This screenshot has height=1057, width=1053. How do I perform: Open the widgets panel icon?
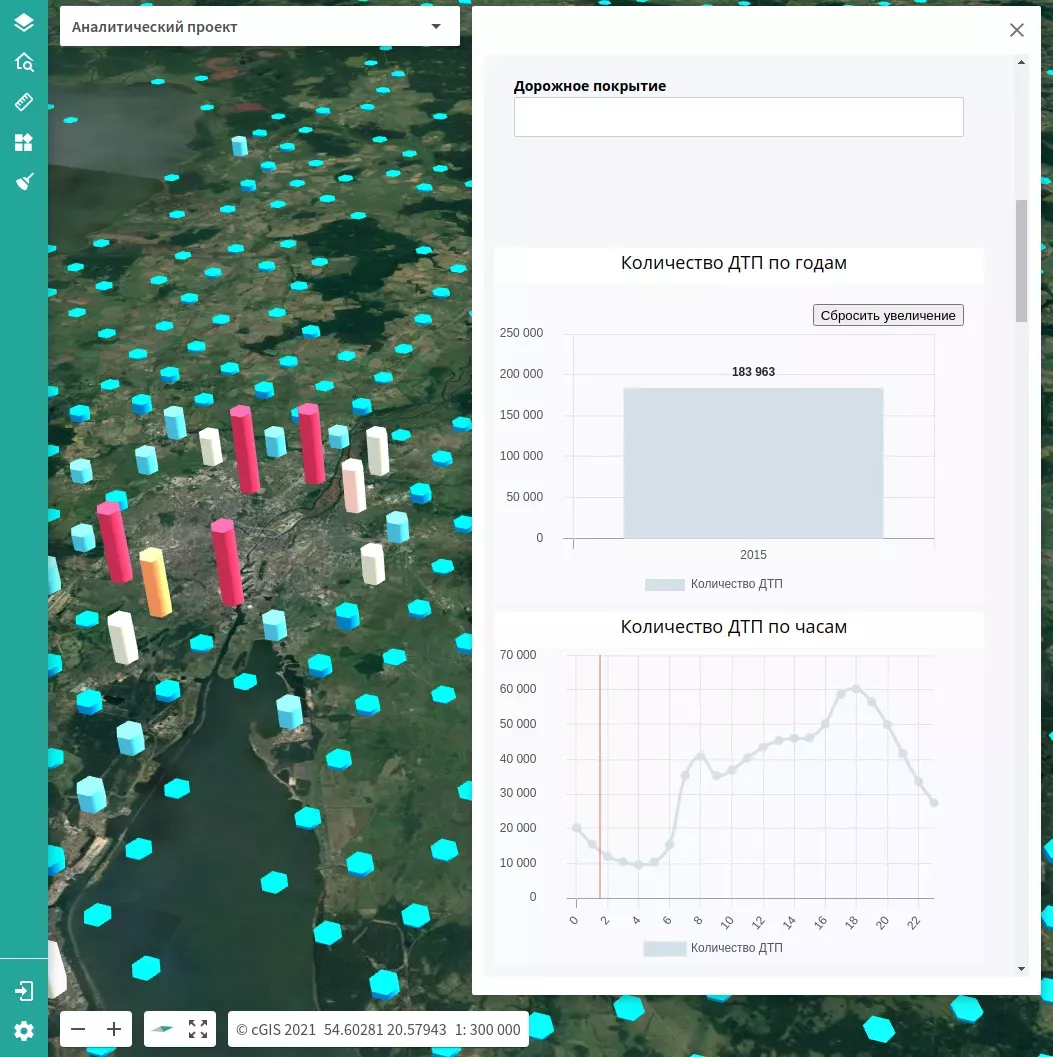pos(24,142)
